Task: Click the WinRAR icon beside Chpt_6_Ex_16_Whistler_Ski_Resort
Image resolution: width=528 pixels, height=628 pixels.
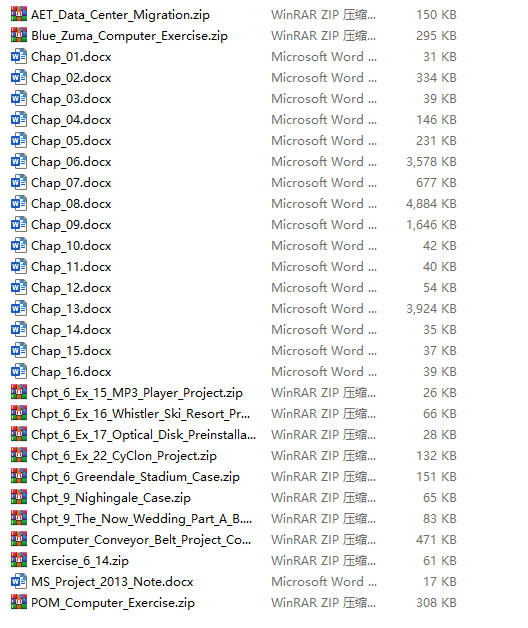Action: tap(19, 413)
